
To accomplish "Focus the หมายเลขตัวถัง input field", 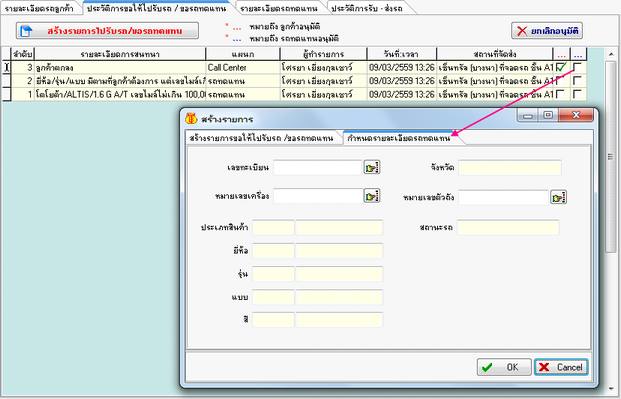I will 503,197.
